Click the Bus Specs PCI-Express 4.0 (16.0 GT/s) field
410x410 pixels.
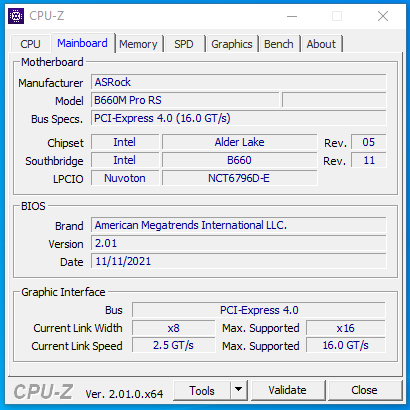coord(239,118)
